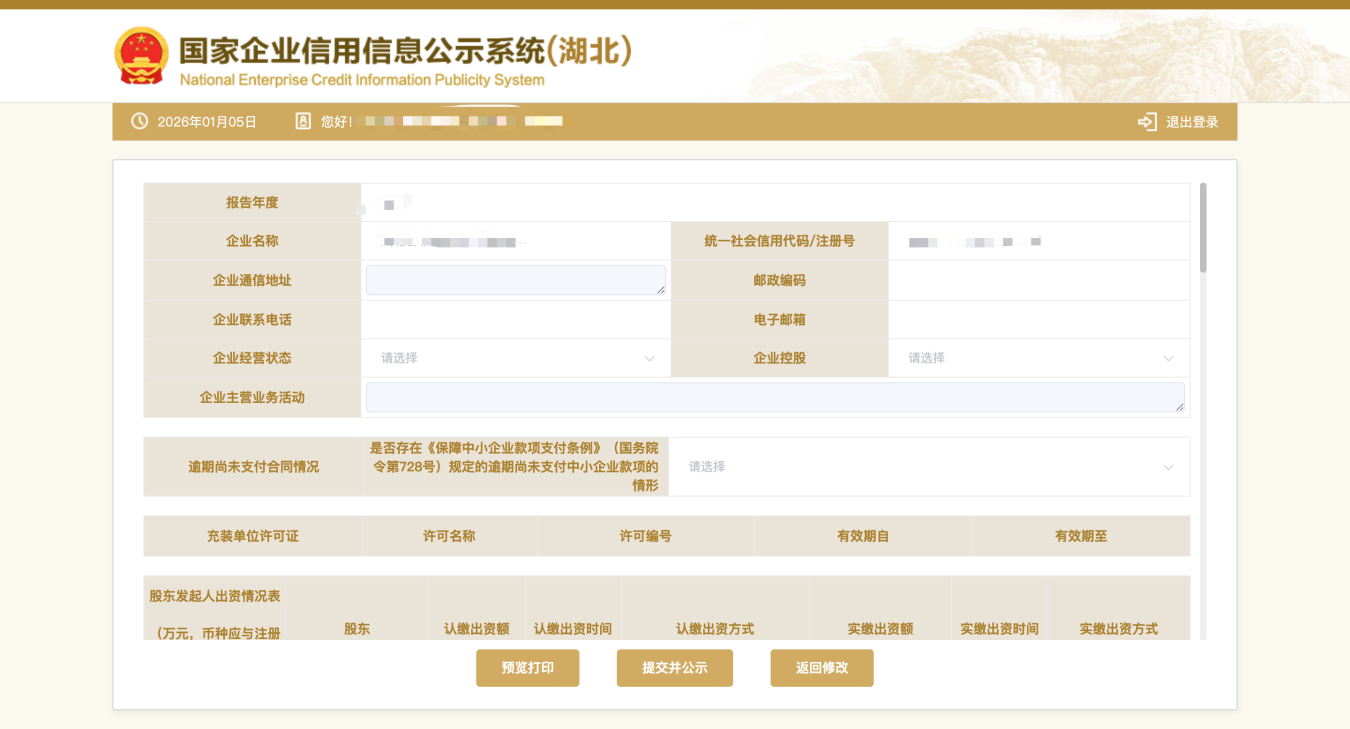Click the logout arrow icon
Viewport: 1350px width, 729px height.
[x=1147, y=122]
